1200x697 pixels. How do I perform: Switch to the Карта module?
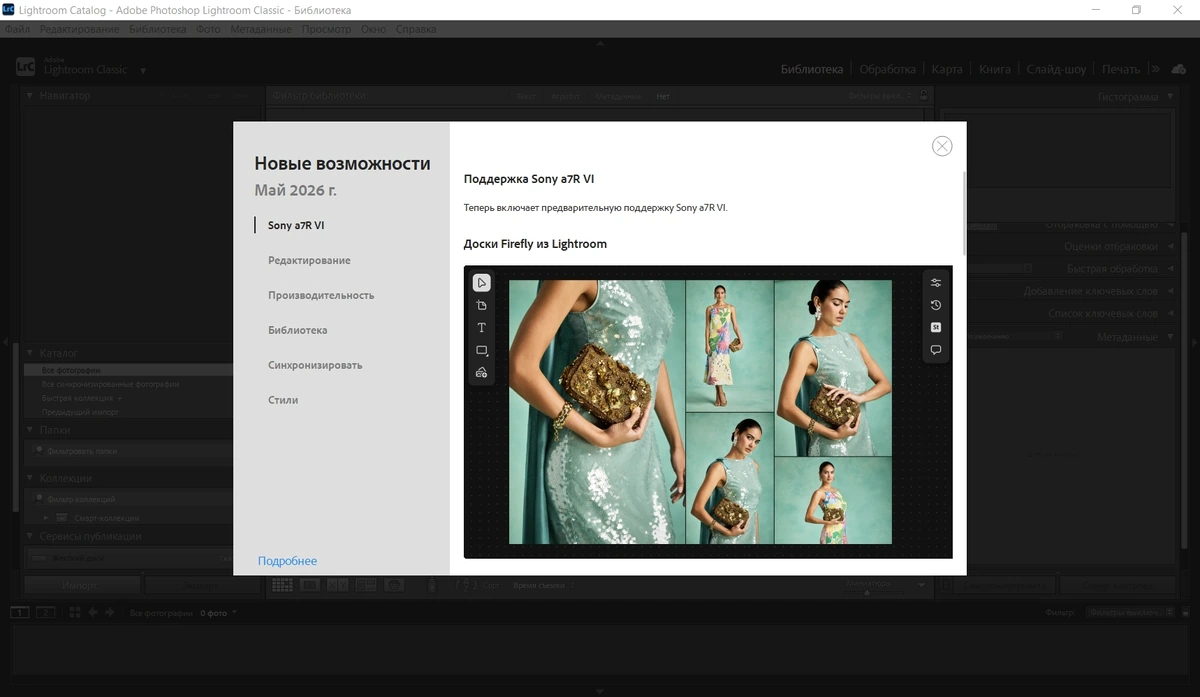pyautogui.click(x=946, y=69)
